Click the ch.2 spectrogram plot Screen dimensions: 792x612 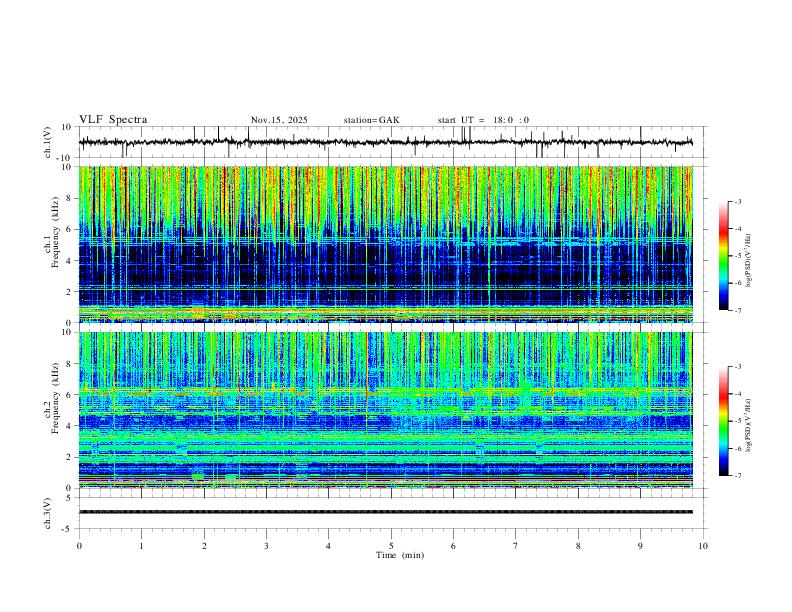[x=385, y=410]
